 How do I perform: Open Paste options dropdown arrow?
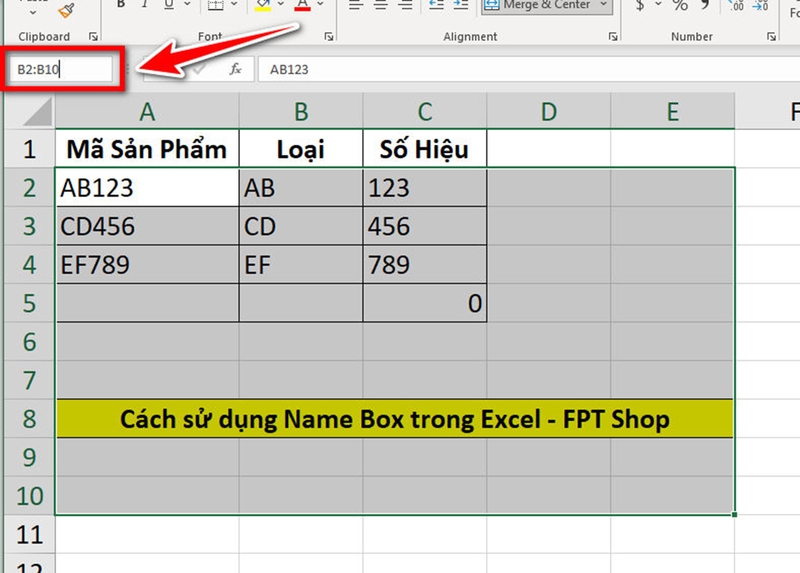33,12
